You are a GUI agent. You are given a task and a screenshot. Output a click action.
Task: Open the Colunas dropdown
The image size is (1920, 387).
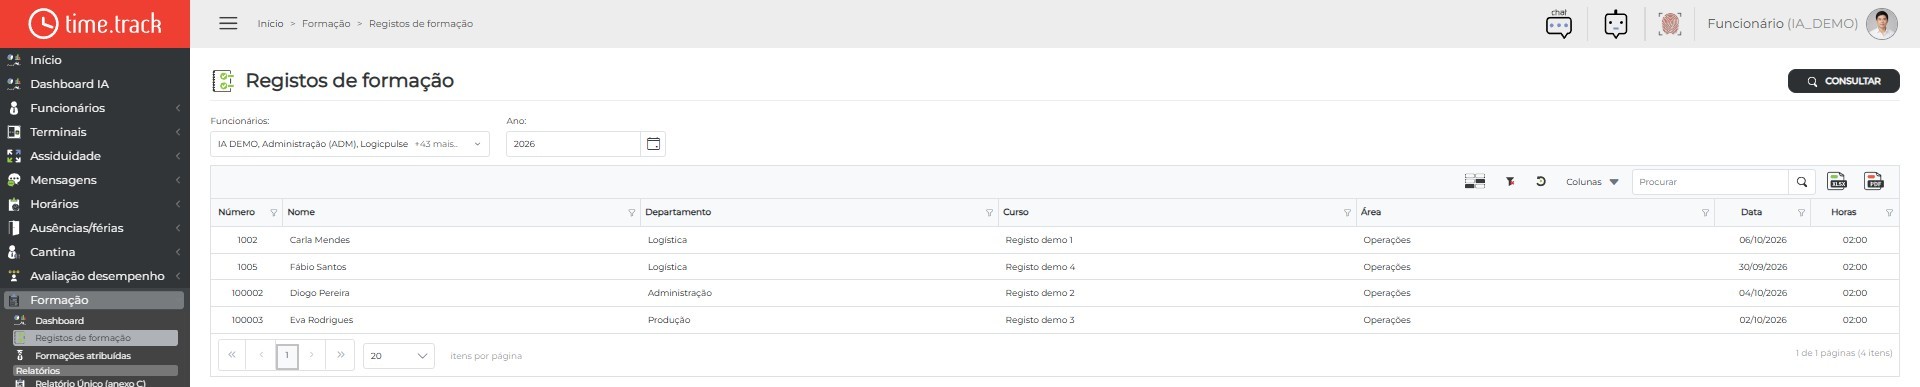pyautogui.click(x=1592, y=182)
